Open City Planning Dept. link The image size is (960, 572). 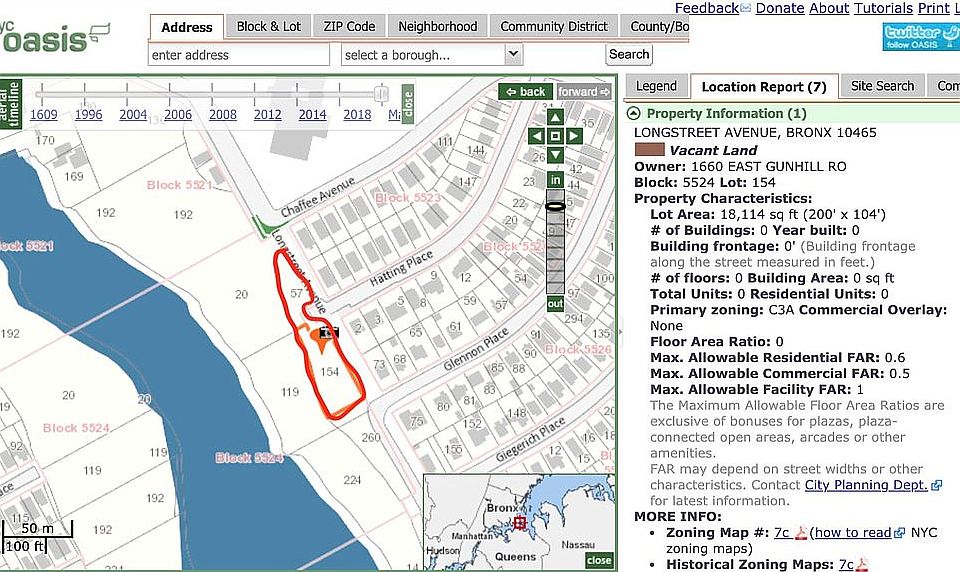click(866, 485)
